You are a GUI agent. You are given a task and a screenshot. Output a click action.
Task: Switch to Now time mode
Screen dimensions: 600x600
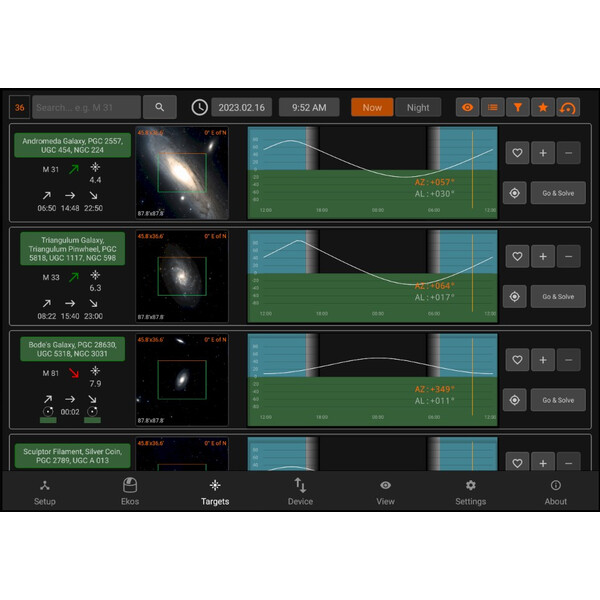[x=372, y=107]
